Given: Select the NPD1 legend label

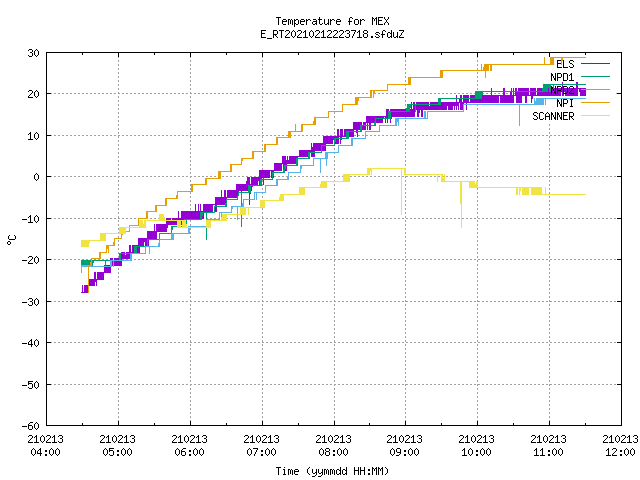Looking at the screenshot, I should coord(562,77).
